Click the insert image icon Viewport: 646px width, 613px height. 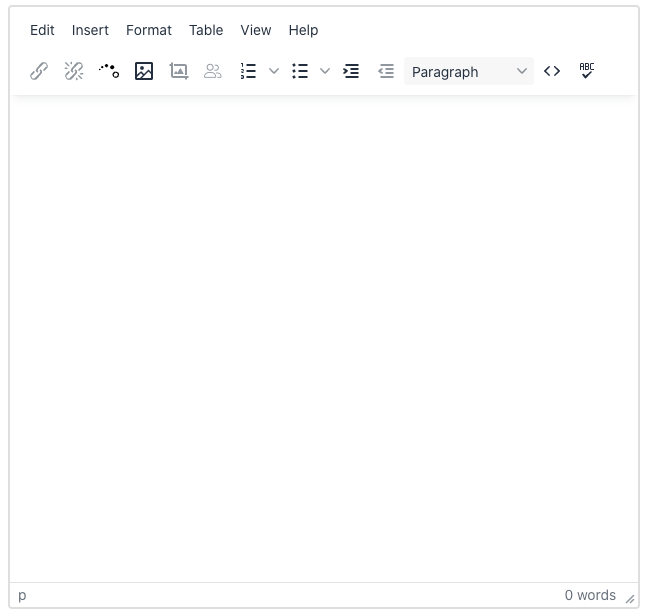coord(144,71)
